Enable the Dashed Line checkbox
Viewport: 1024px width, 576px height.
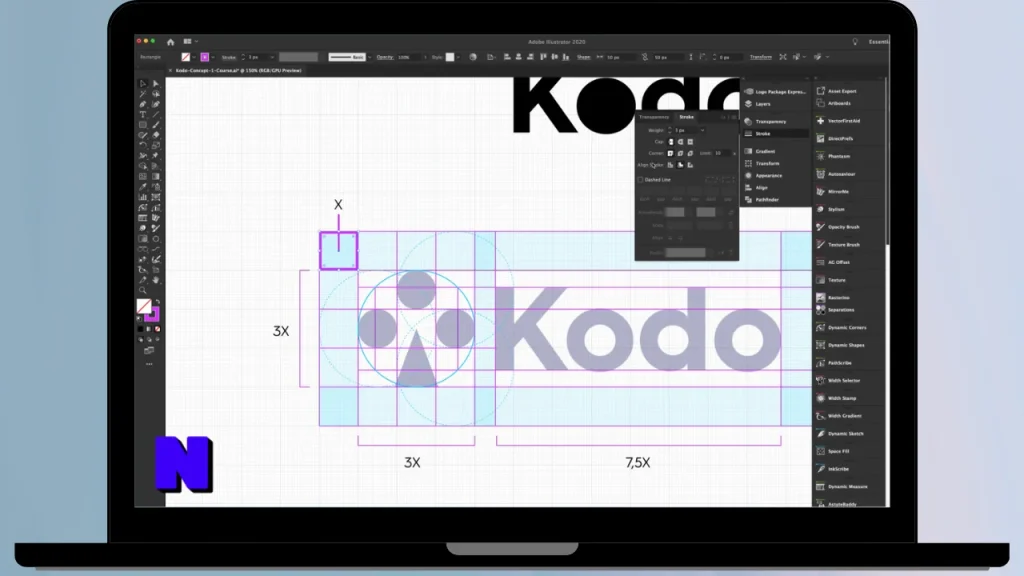point(641,180)
